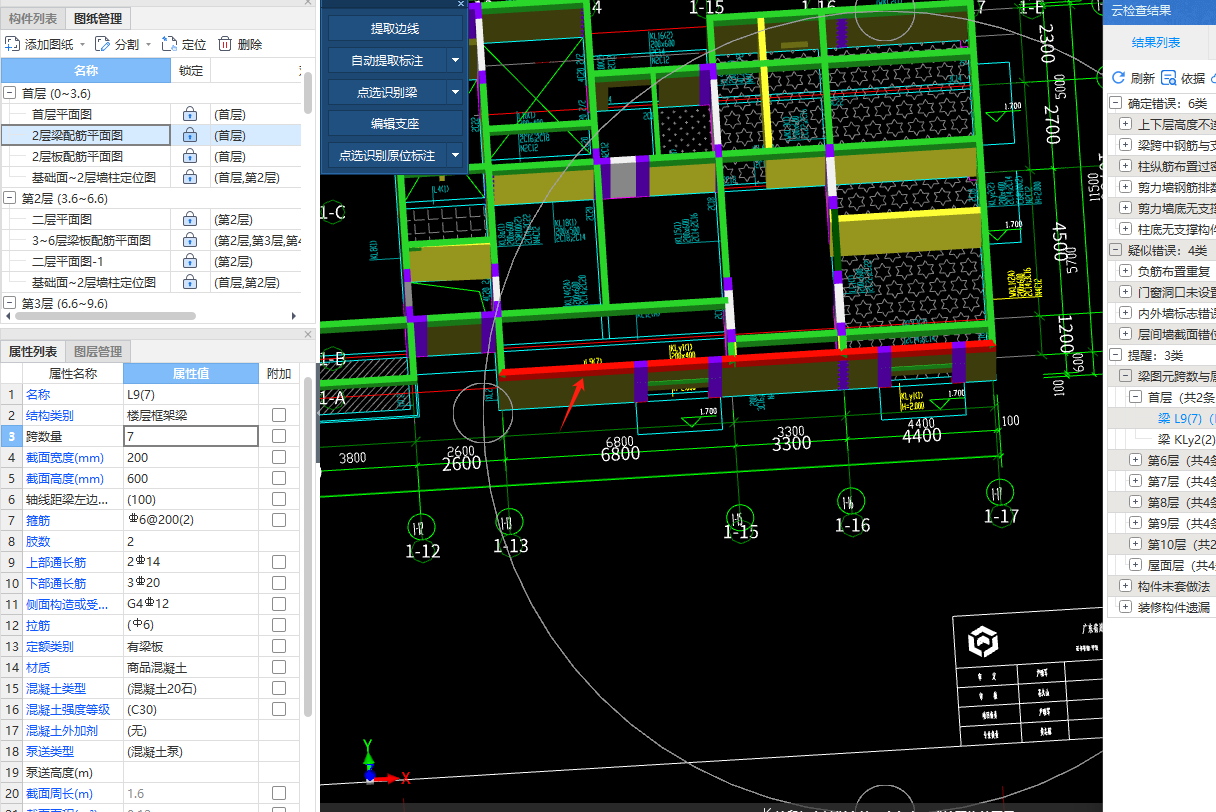Collapse the 第2层 (3.6~6.6) tree node
This screenshot has height=812, width=1216.
[10, 198]
